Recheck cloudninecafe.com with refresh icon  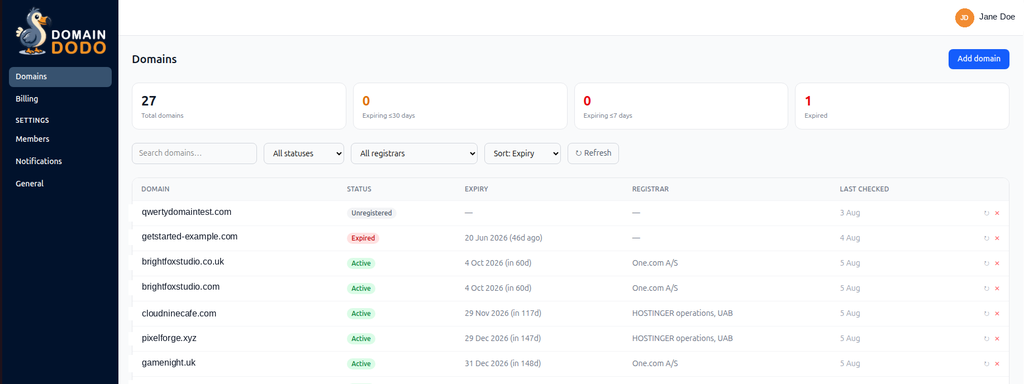tap(986, 313)
